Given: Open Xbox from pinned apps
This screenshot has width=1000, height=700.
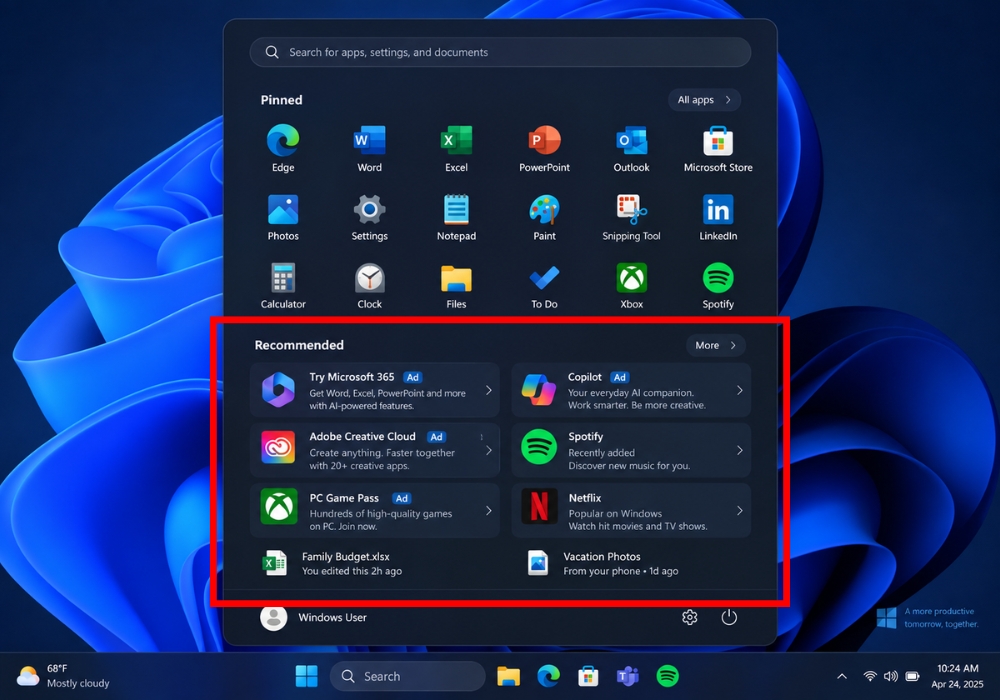Looking at the screenshot, I should pos(631,286).
